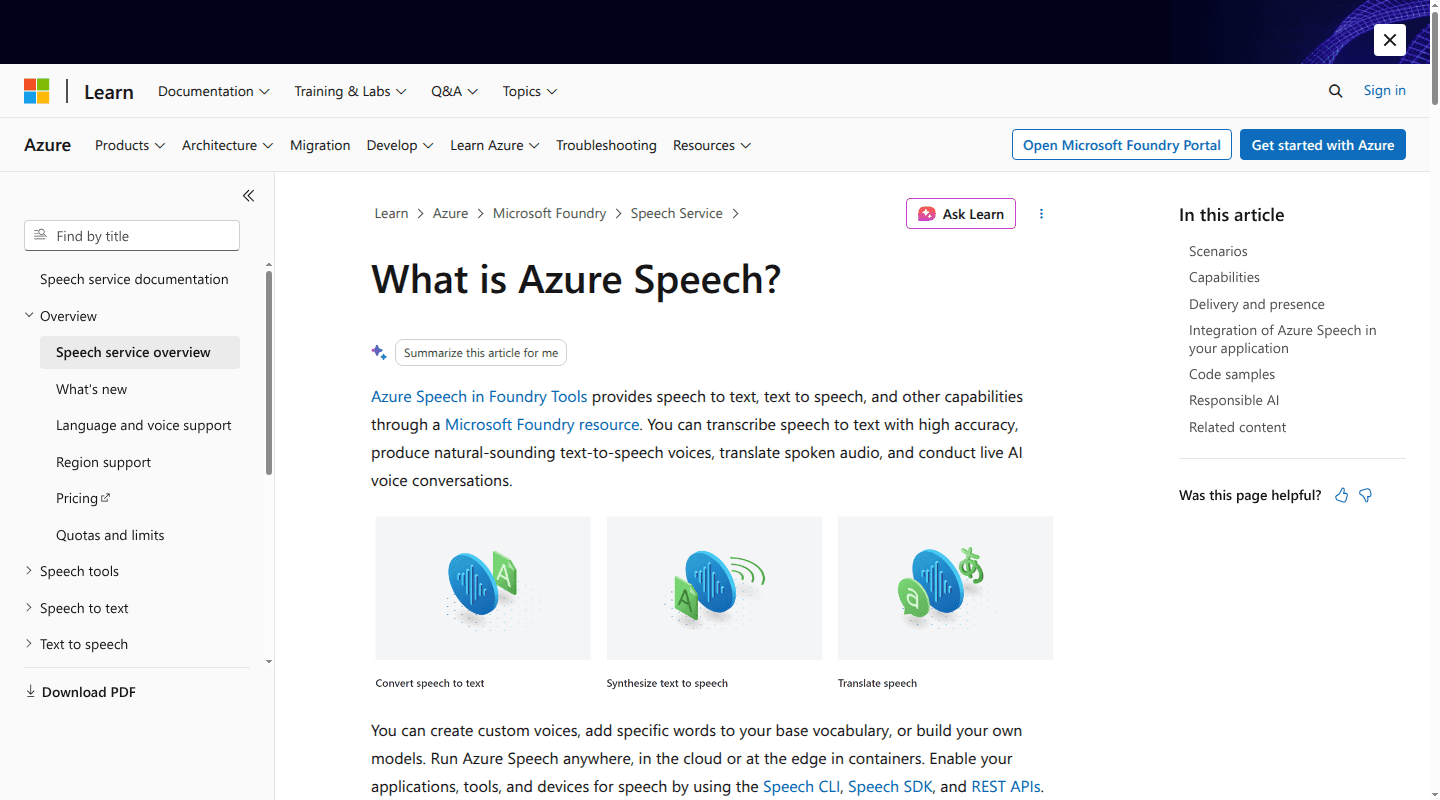1440x800 pixels.
Task: Expand the Topics dropdown menu
Action: pos(530,91)
